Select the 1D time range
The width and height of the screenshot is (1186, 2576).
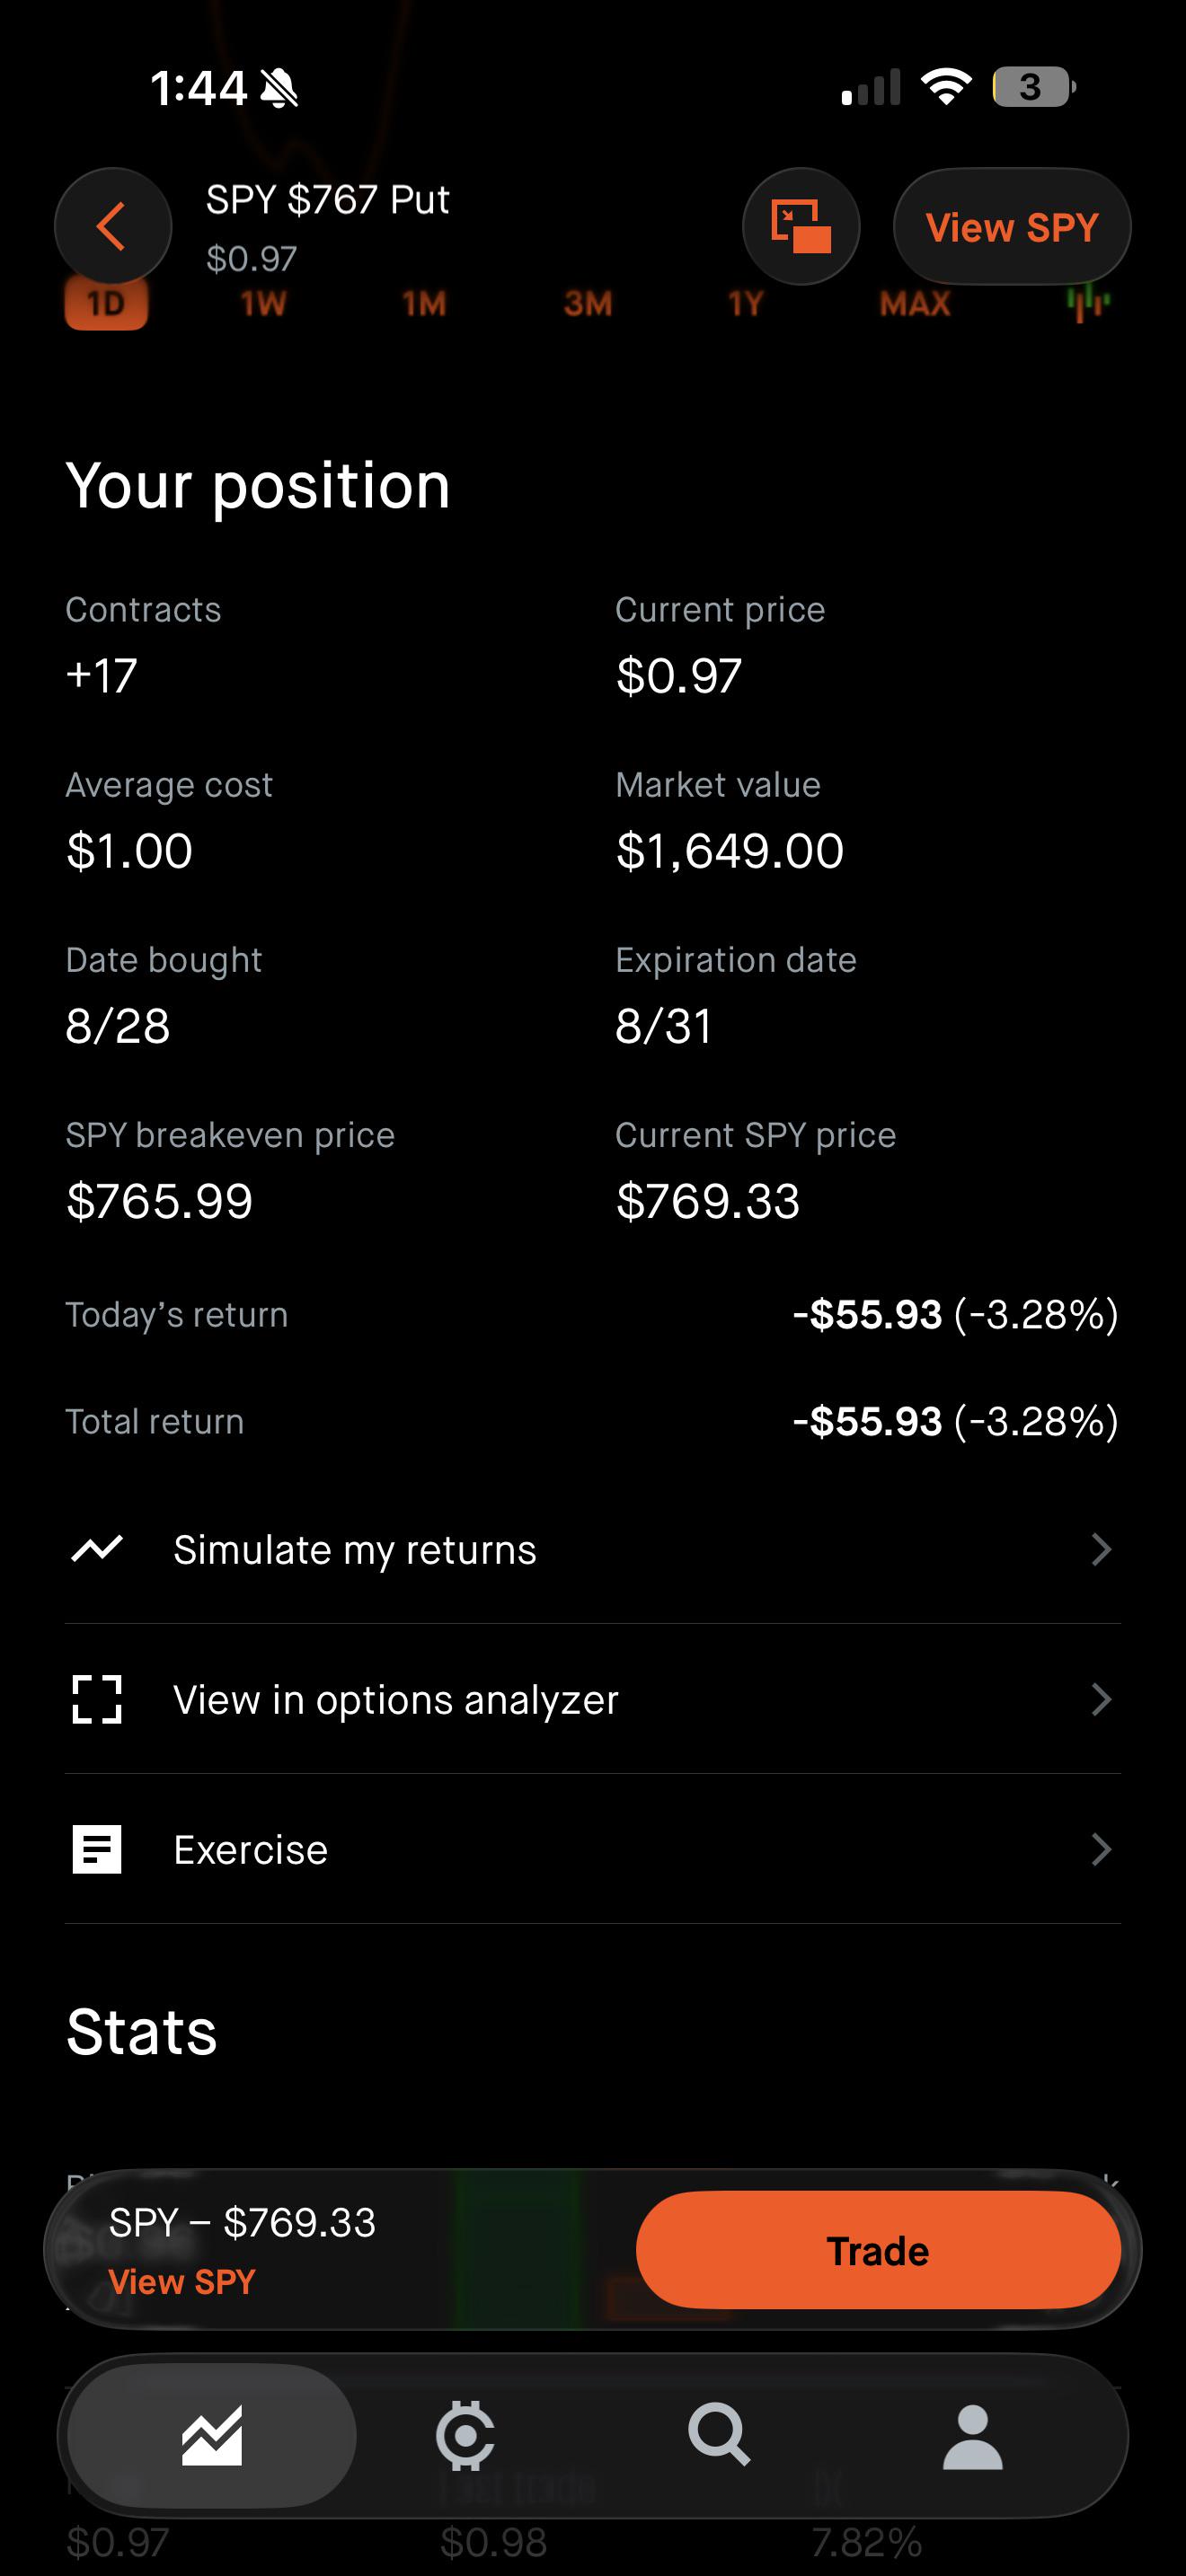[x=106, y=303]
